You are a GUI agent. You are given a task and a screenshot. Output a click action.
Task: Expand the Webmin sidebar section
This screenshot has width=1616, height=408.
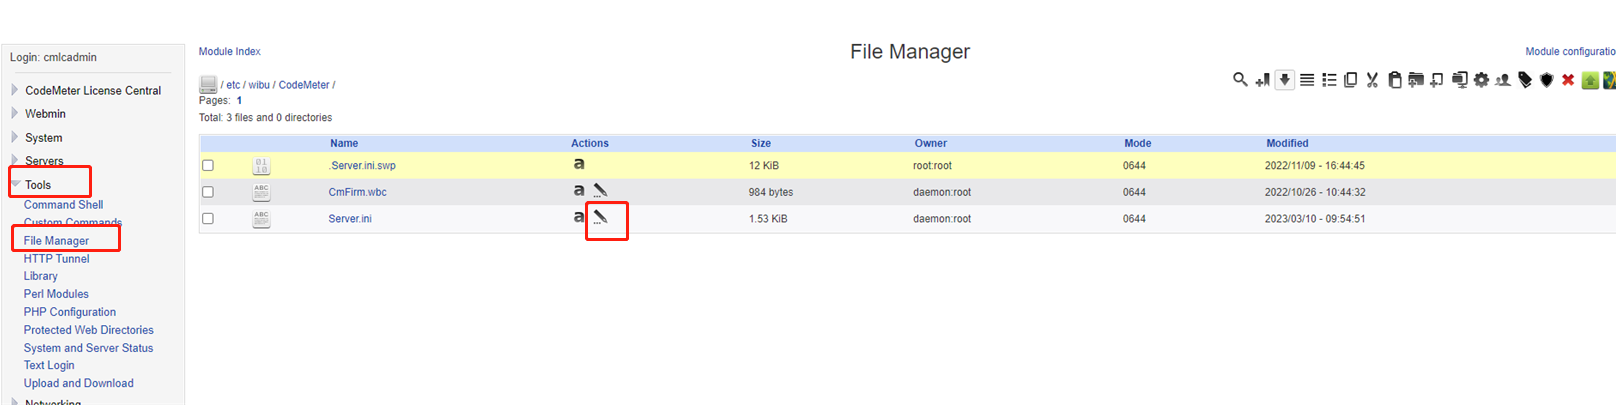[45, 114]
